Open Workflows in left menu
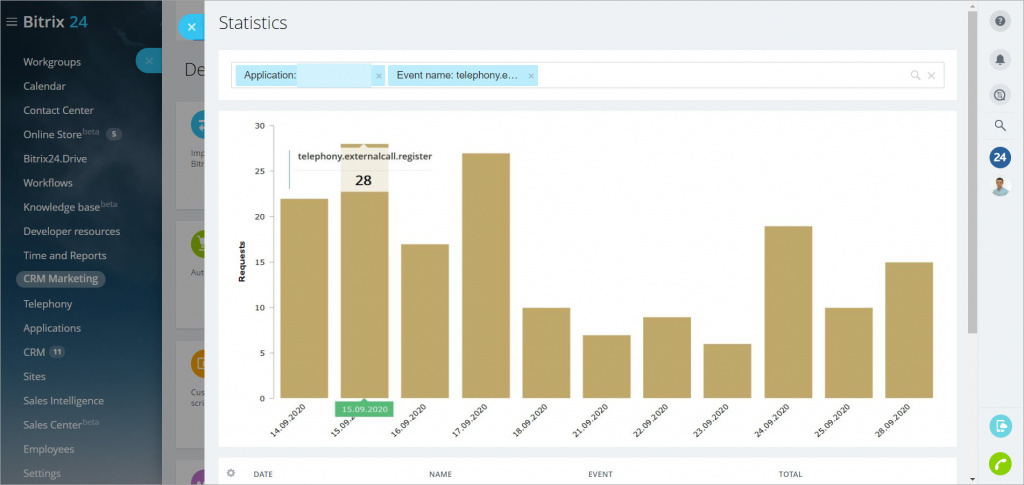This screenshot has height=485, width=1024. 48,183
